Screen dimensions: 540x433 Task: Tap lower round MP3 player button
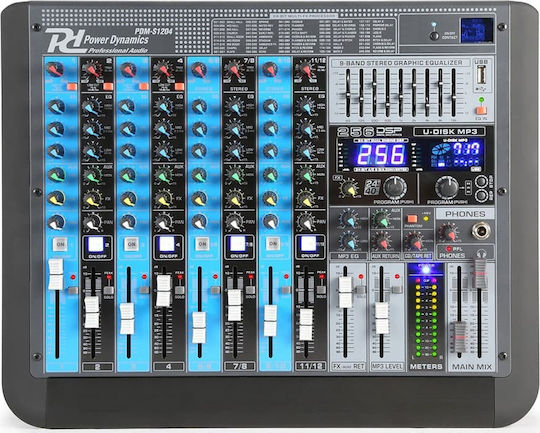(x=481, y=195)
